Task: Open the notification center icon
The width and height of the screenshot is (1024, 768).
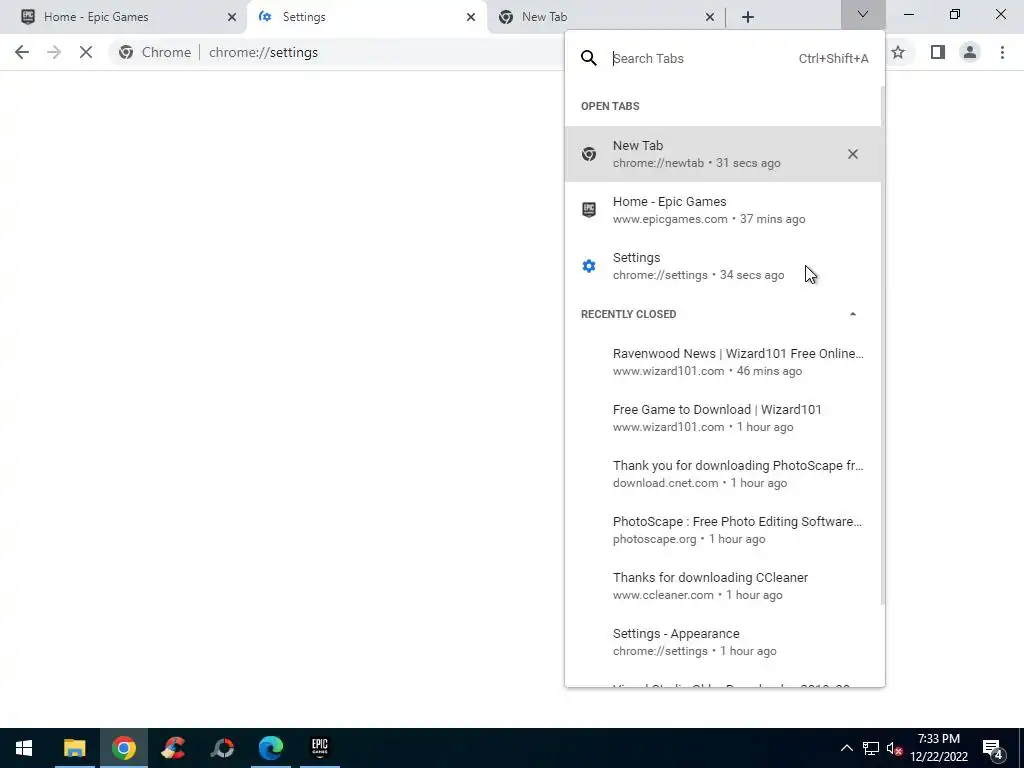Action: [993, 748]
